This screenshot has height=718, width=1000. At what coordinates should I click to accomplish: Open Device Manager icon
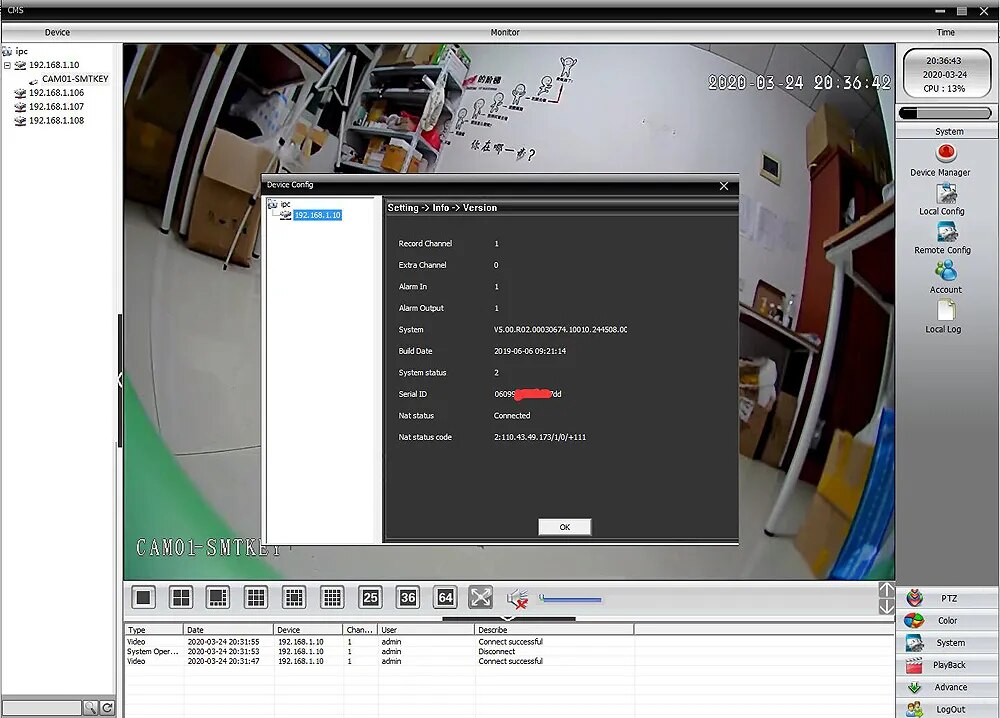point(945,154)
